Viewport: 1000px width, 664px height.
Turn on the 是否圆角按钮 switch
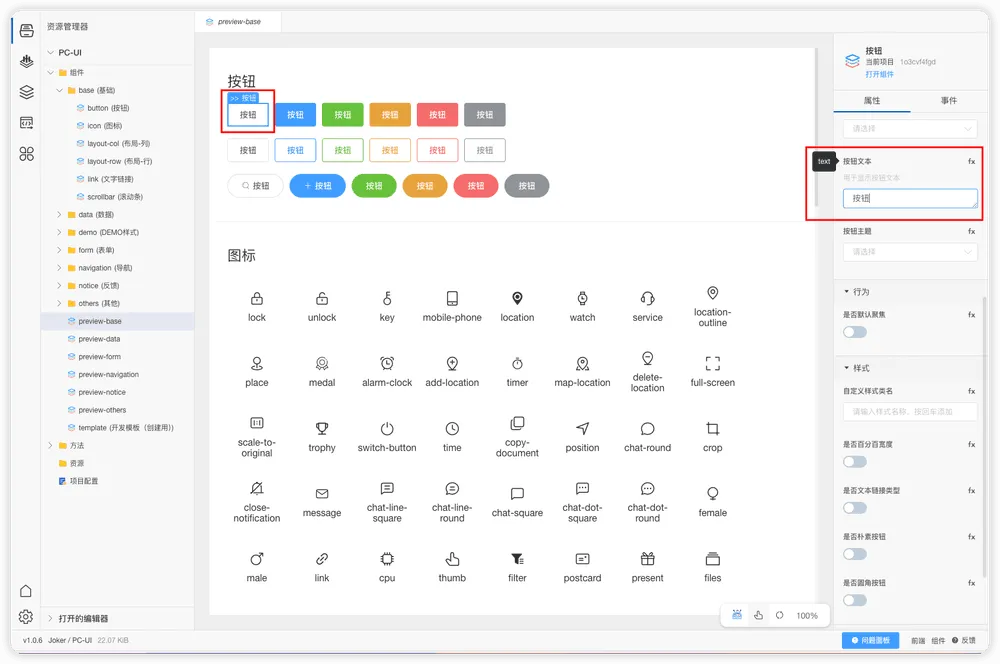tap(855, 600)
